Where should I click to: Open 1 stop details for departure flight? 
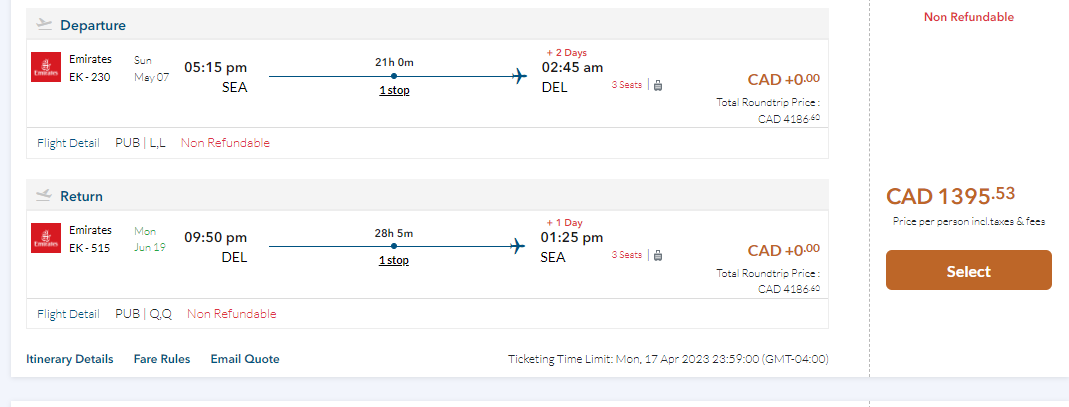[394, 90]
